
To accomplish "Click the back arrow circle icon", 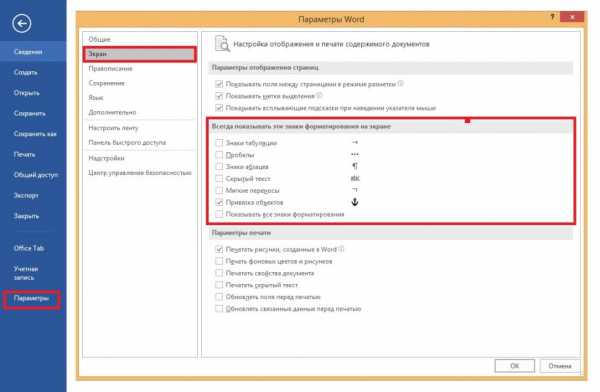I will point(21,24).
